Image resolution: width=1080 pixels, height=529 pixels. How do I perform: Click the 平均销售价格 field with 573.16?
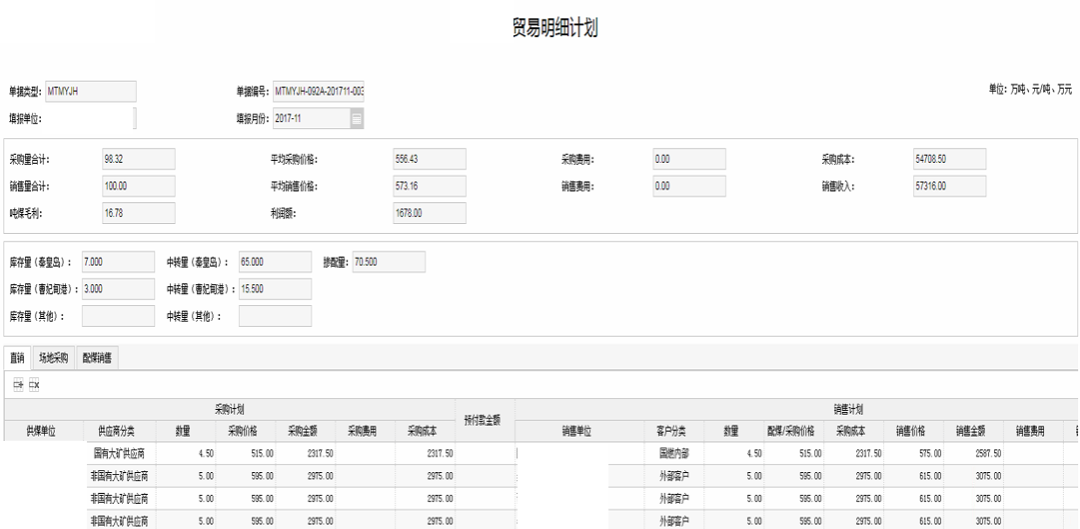(430, 186)
